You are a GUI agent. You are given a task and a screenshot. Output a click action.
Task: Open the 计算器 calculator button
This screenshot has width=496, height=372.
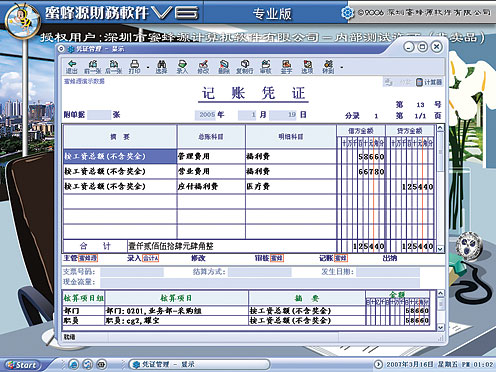pos(429,82)
